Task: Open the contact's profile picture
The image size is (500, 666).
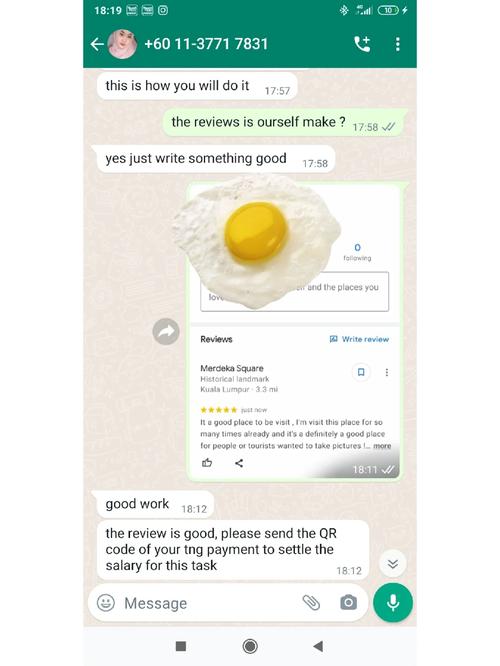Action: [122, 44]
